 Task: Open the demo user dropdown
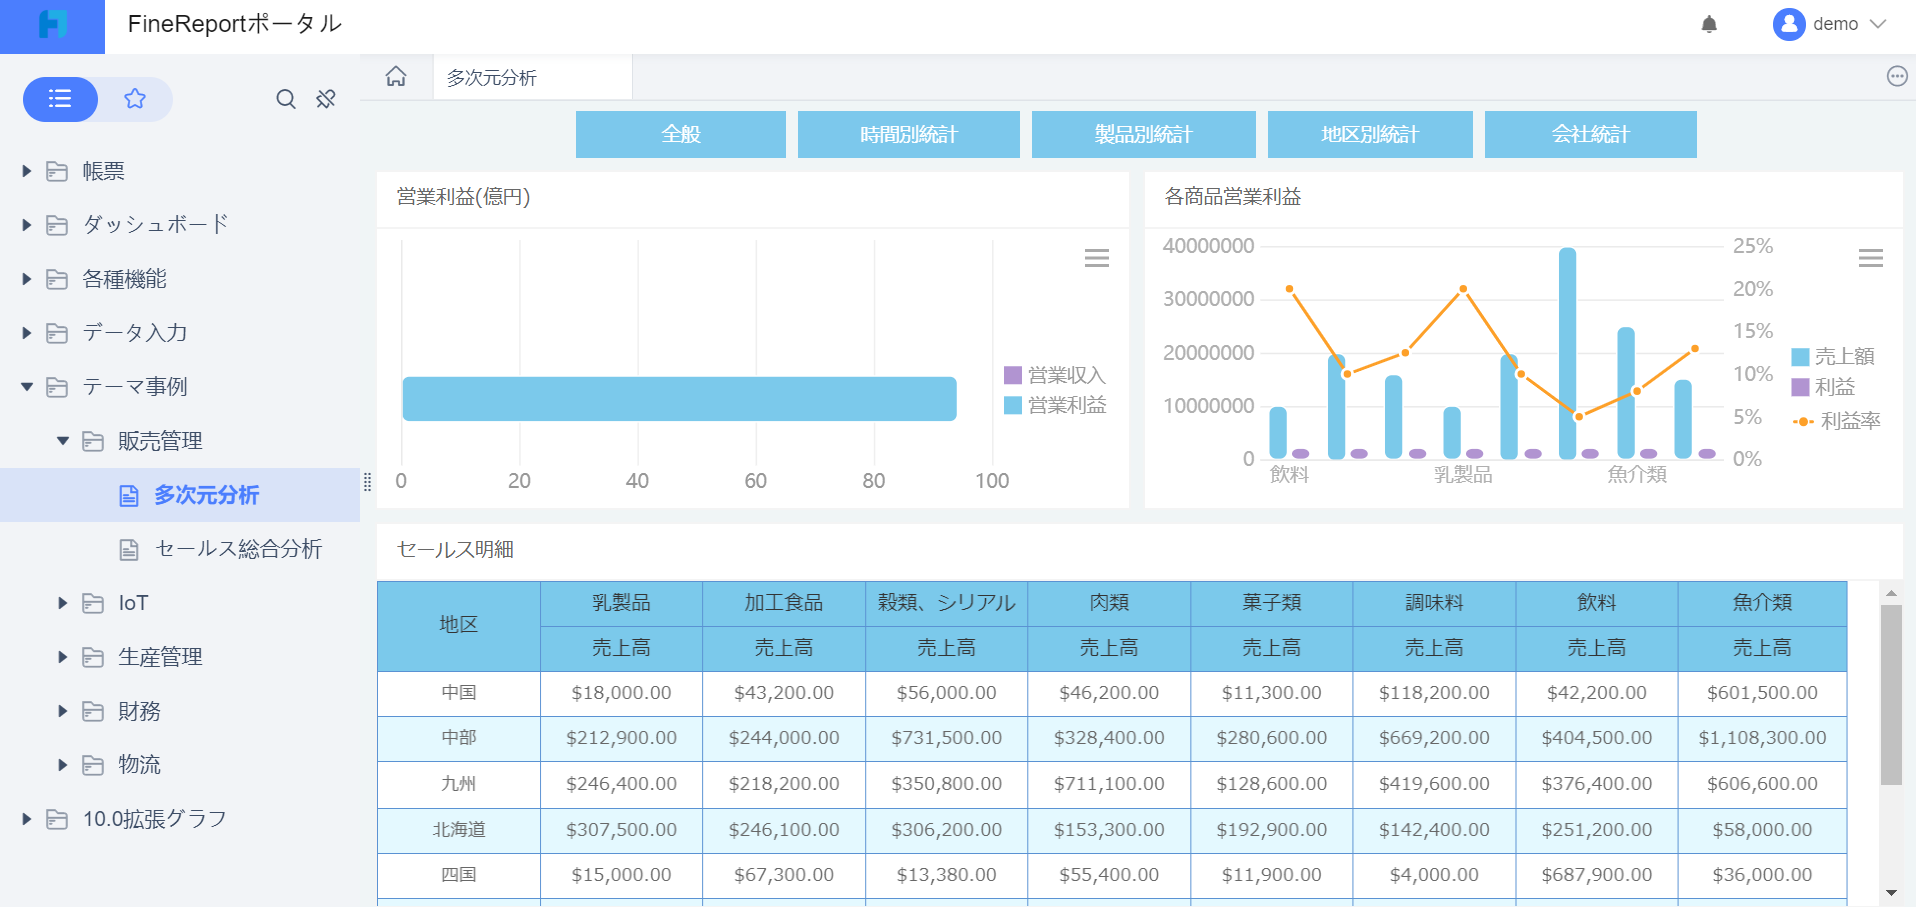1829,24
